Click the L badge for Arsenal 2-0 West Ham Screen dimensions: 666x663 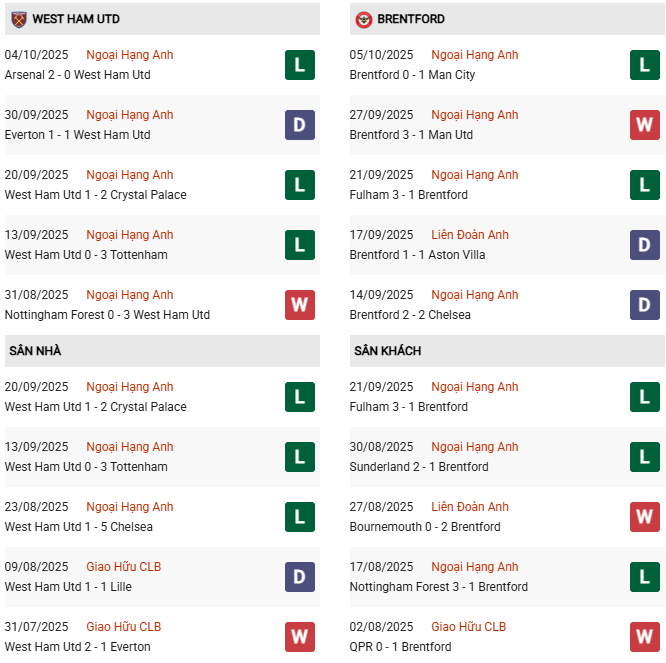[x=299, y=65]
